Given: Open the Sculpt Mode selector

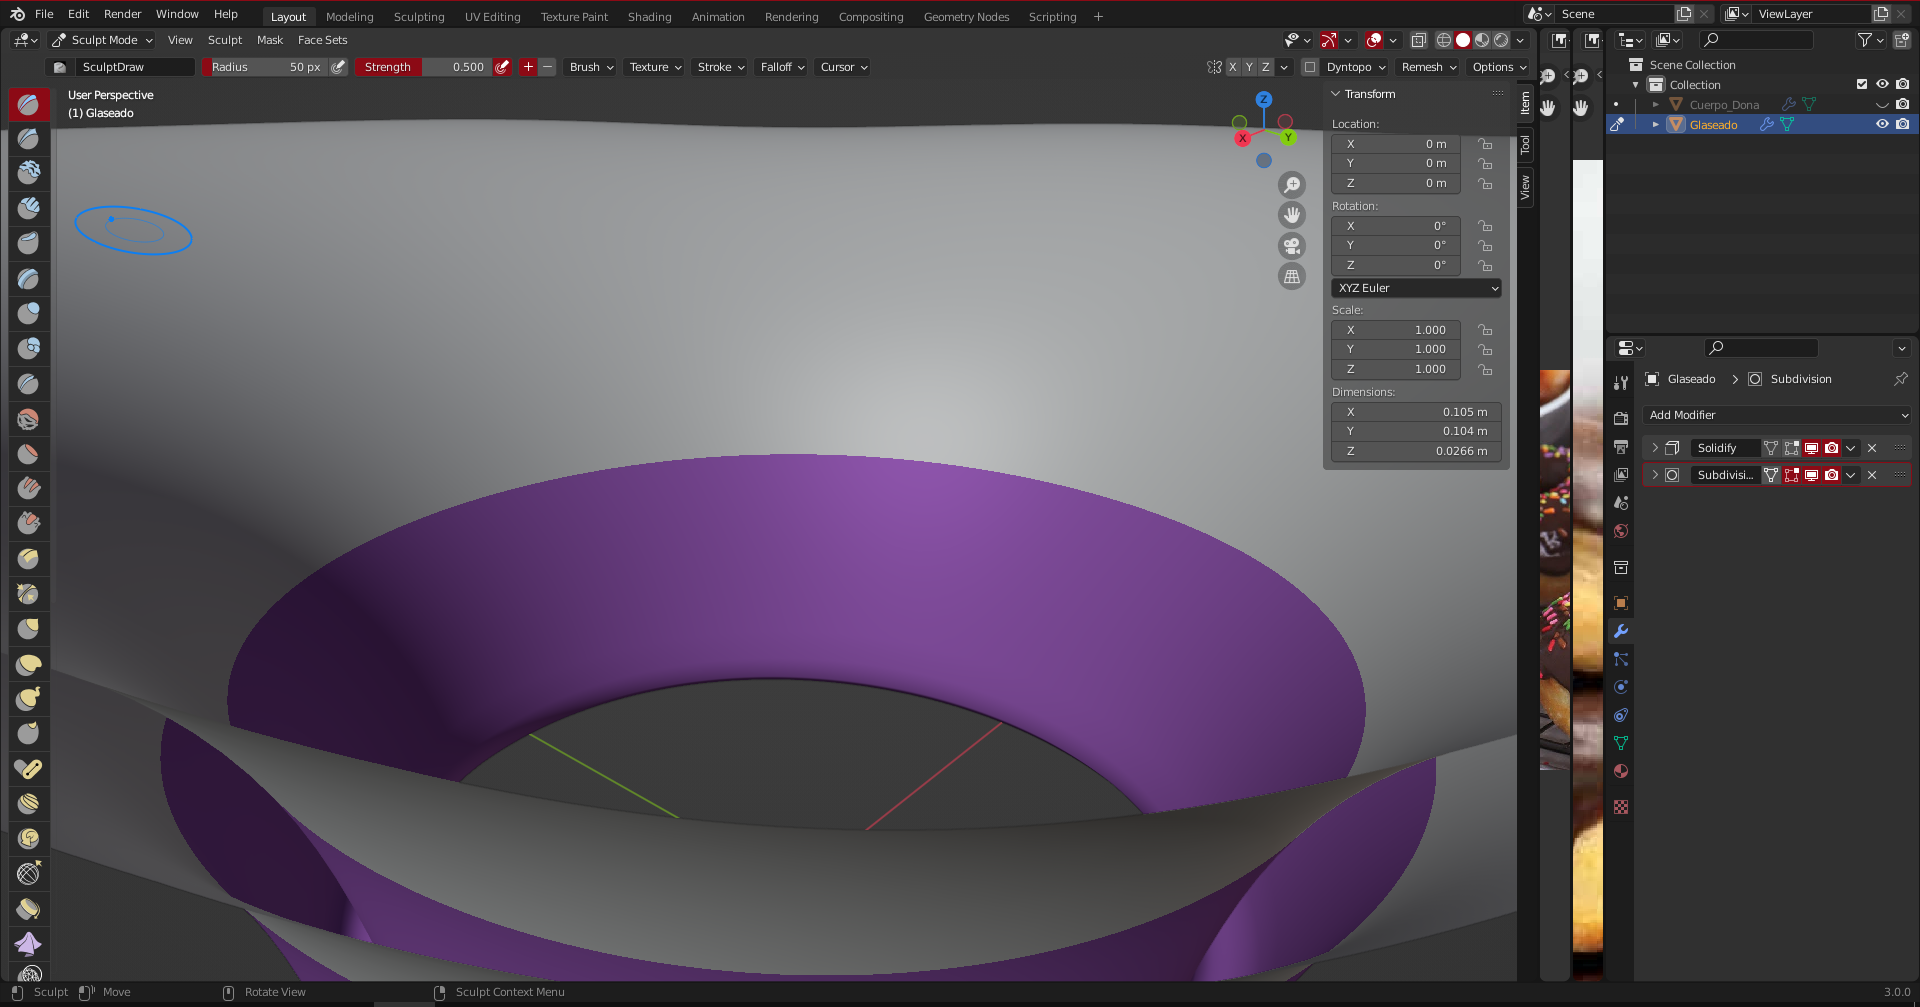Looking at the screenshot, I should [102, 40].
